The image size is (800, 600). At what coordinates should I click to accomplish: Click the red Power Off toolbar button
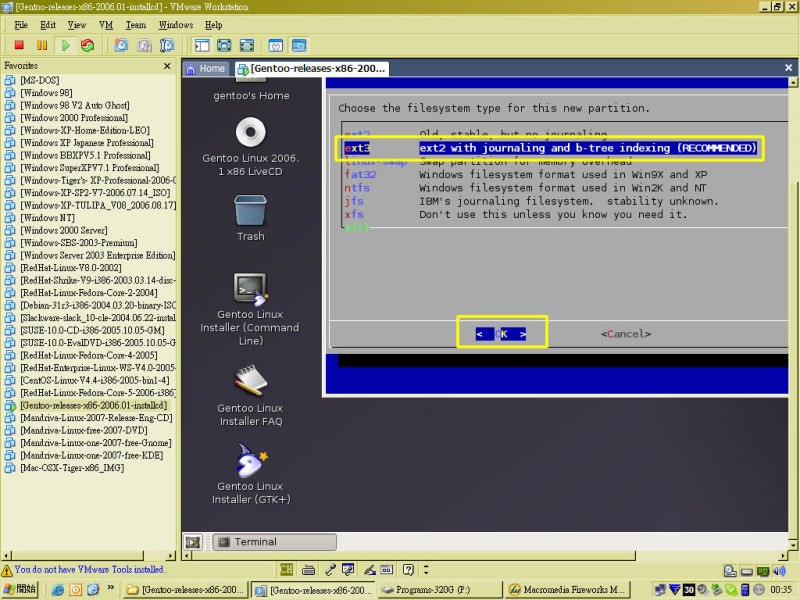click(19, 45)
